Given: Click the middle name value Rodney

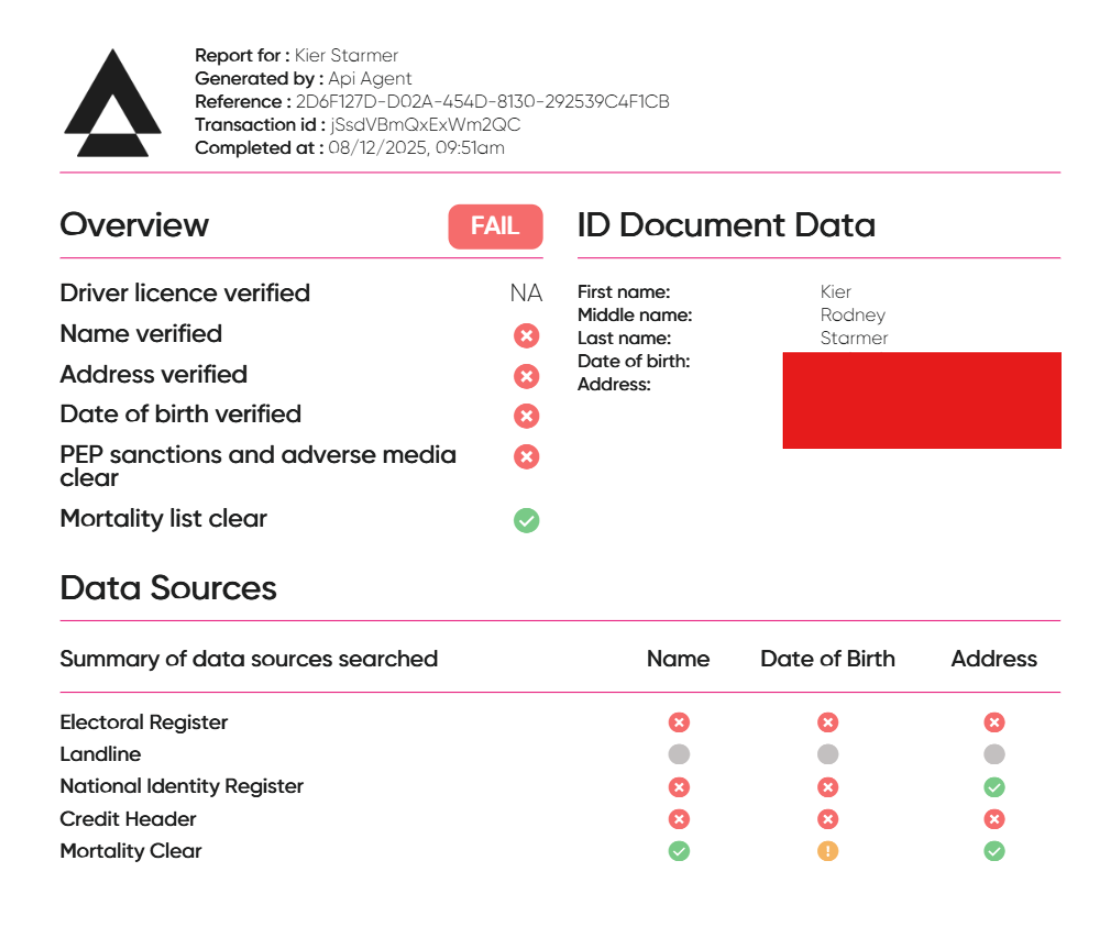Looking at the screenshot, I should tap(853, 315).
